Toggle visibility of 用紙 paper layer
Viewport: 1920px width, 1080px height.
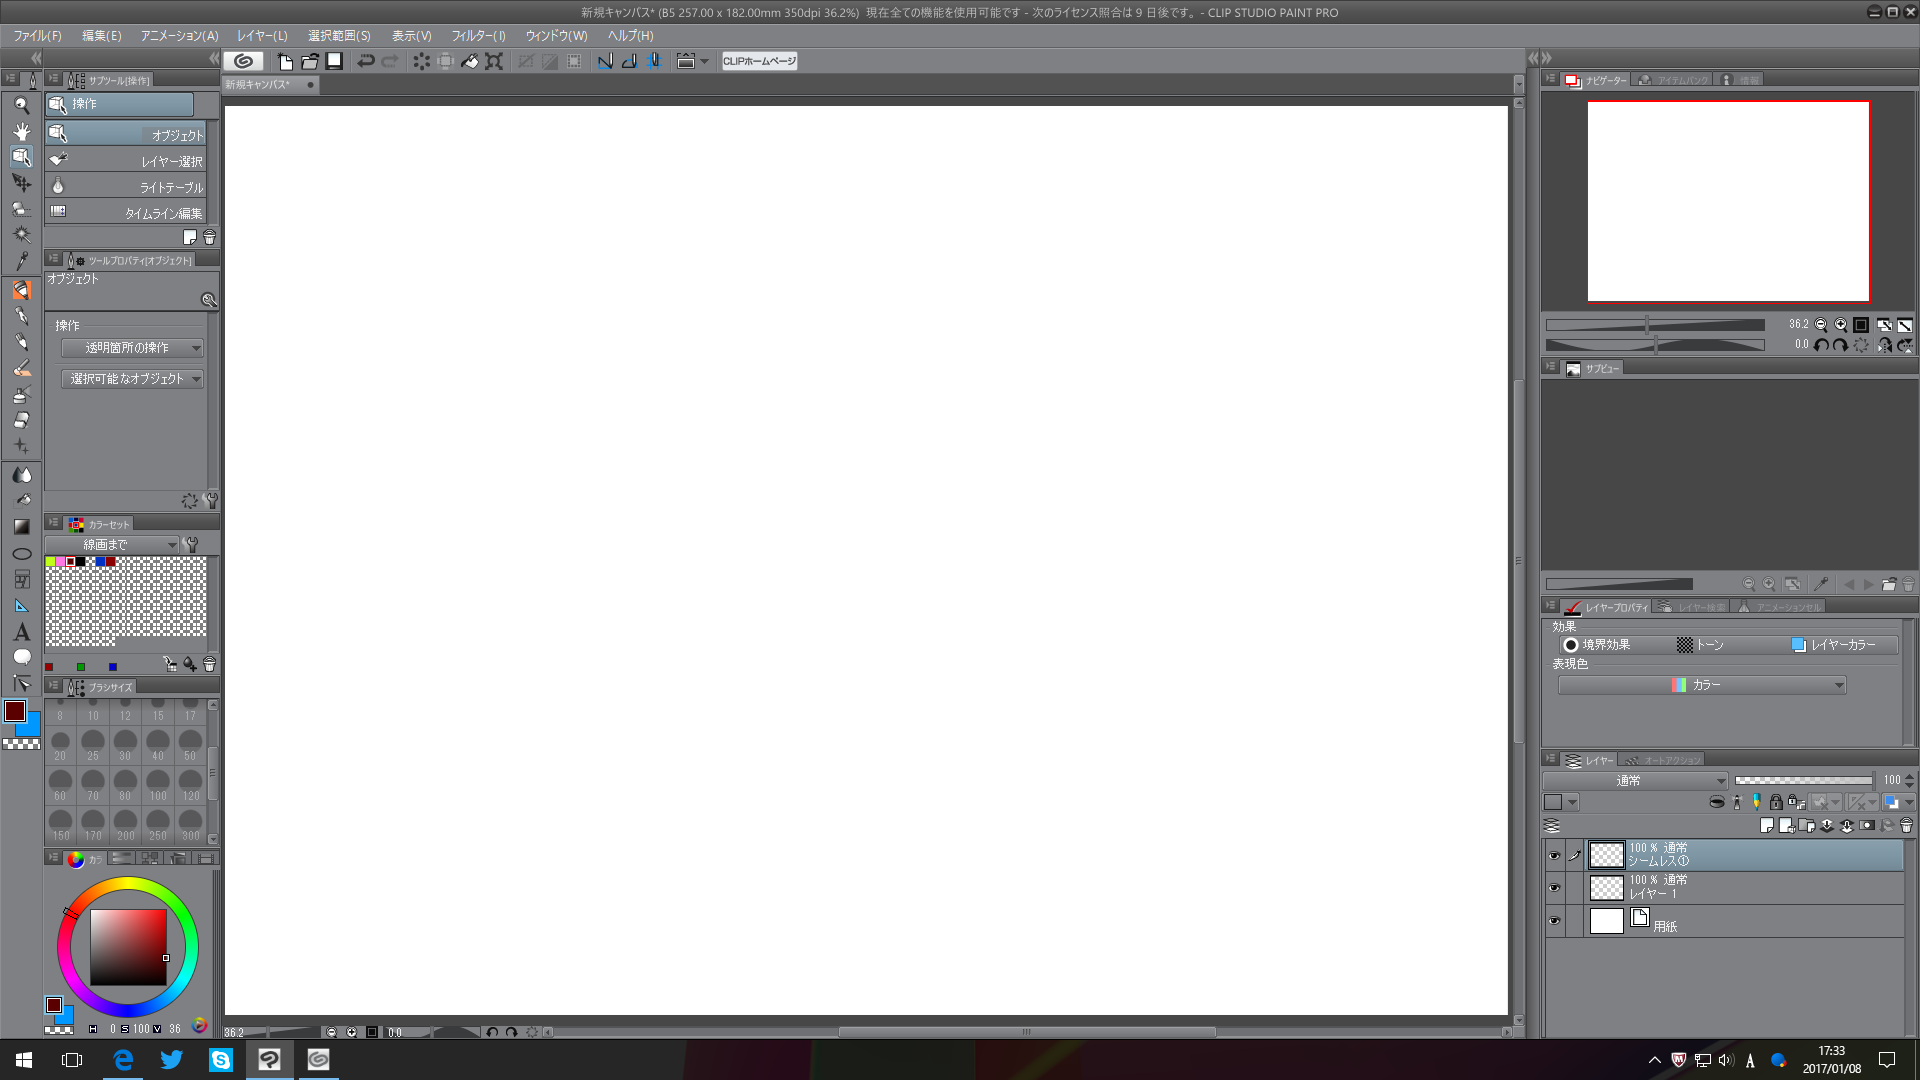point(1554,921)
